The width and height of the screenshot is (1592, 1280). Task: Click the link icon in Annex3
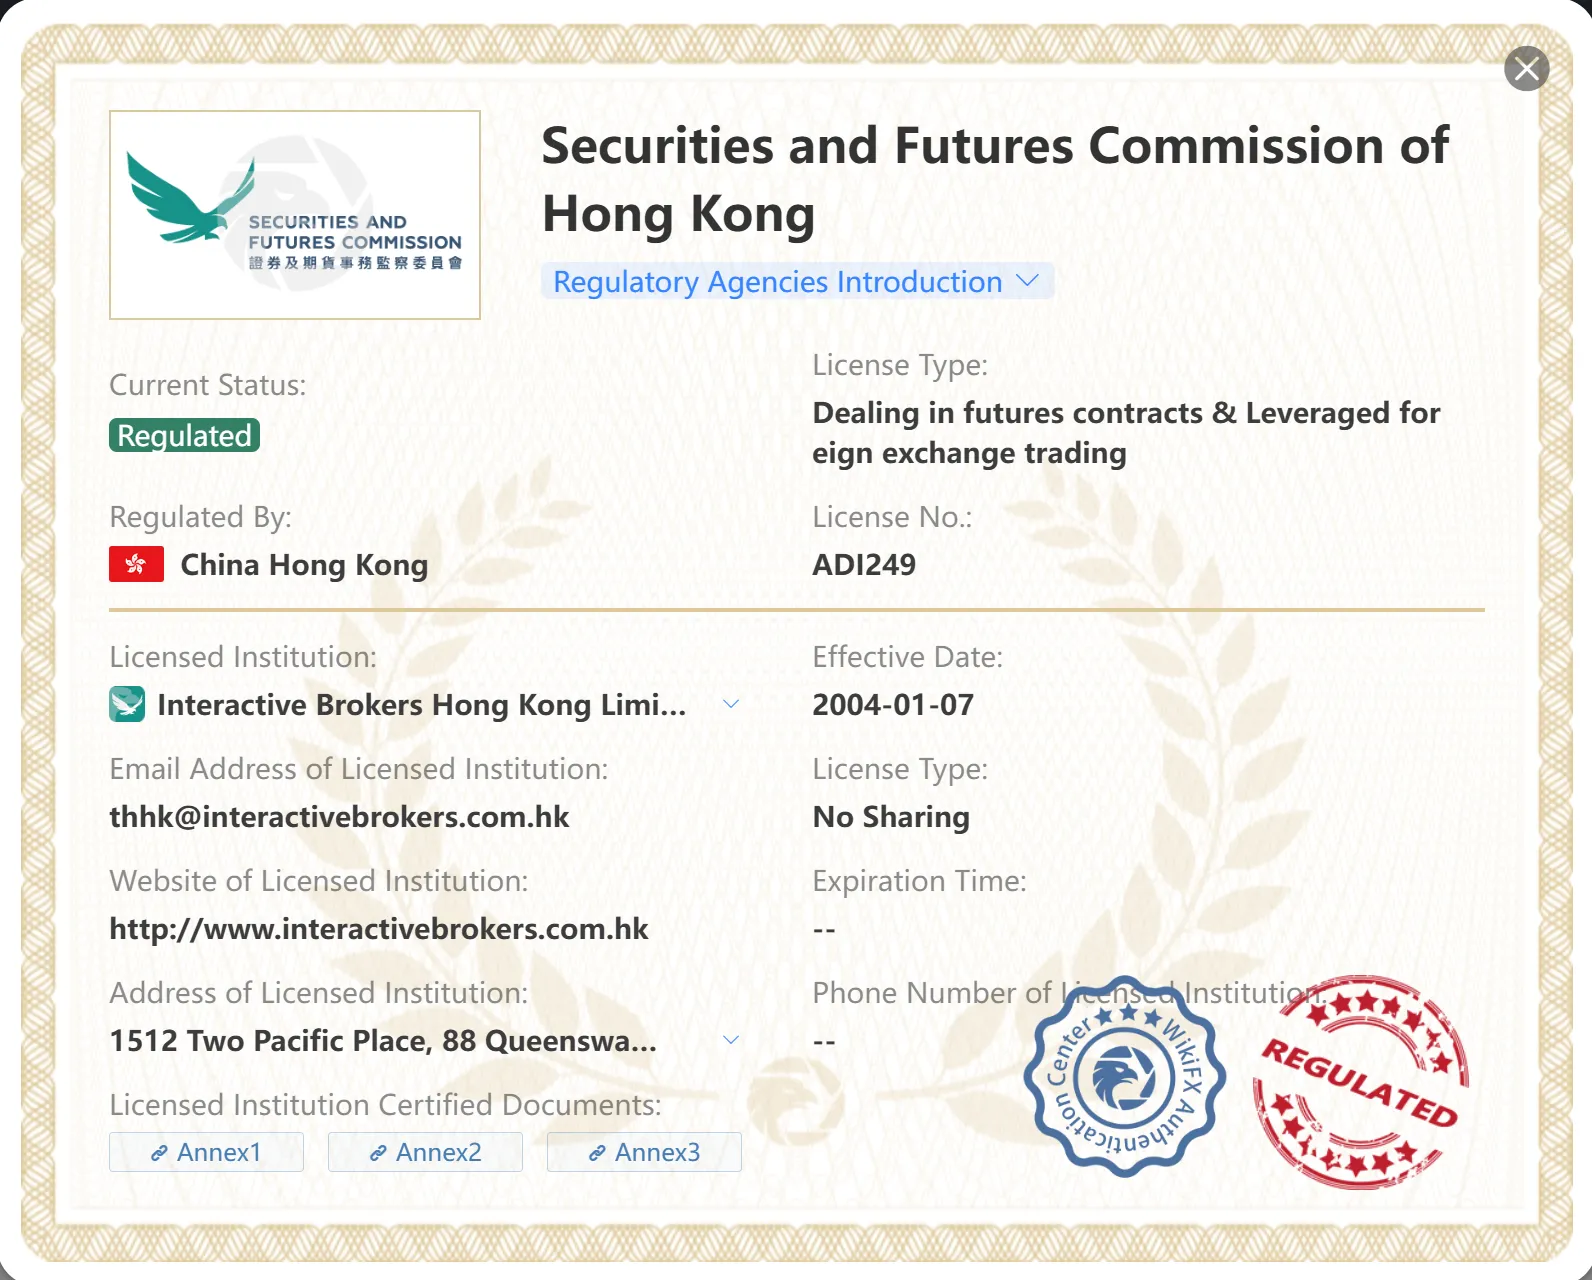[x=597, y=1153]
